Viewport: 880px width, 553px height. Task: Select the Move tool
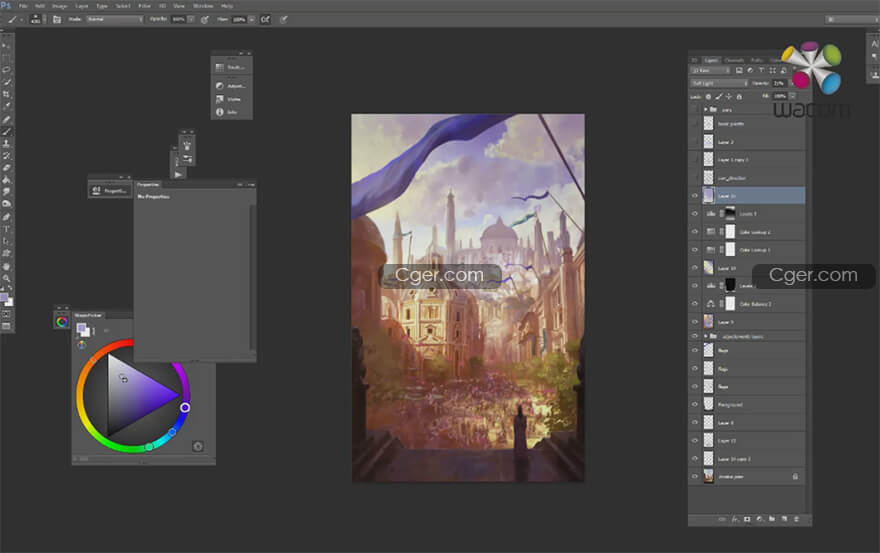point(6,45)
